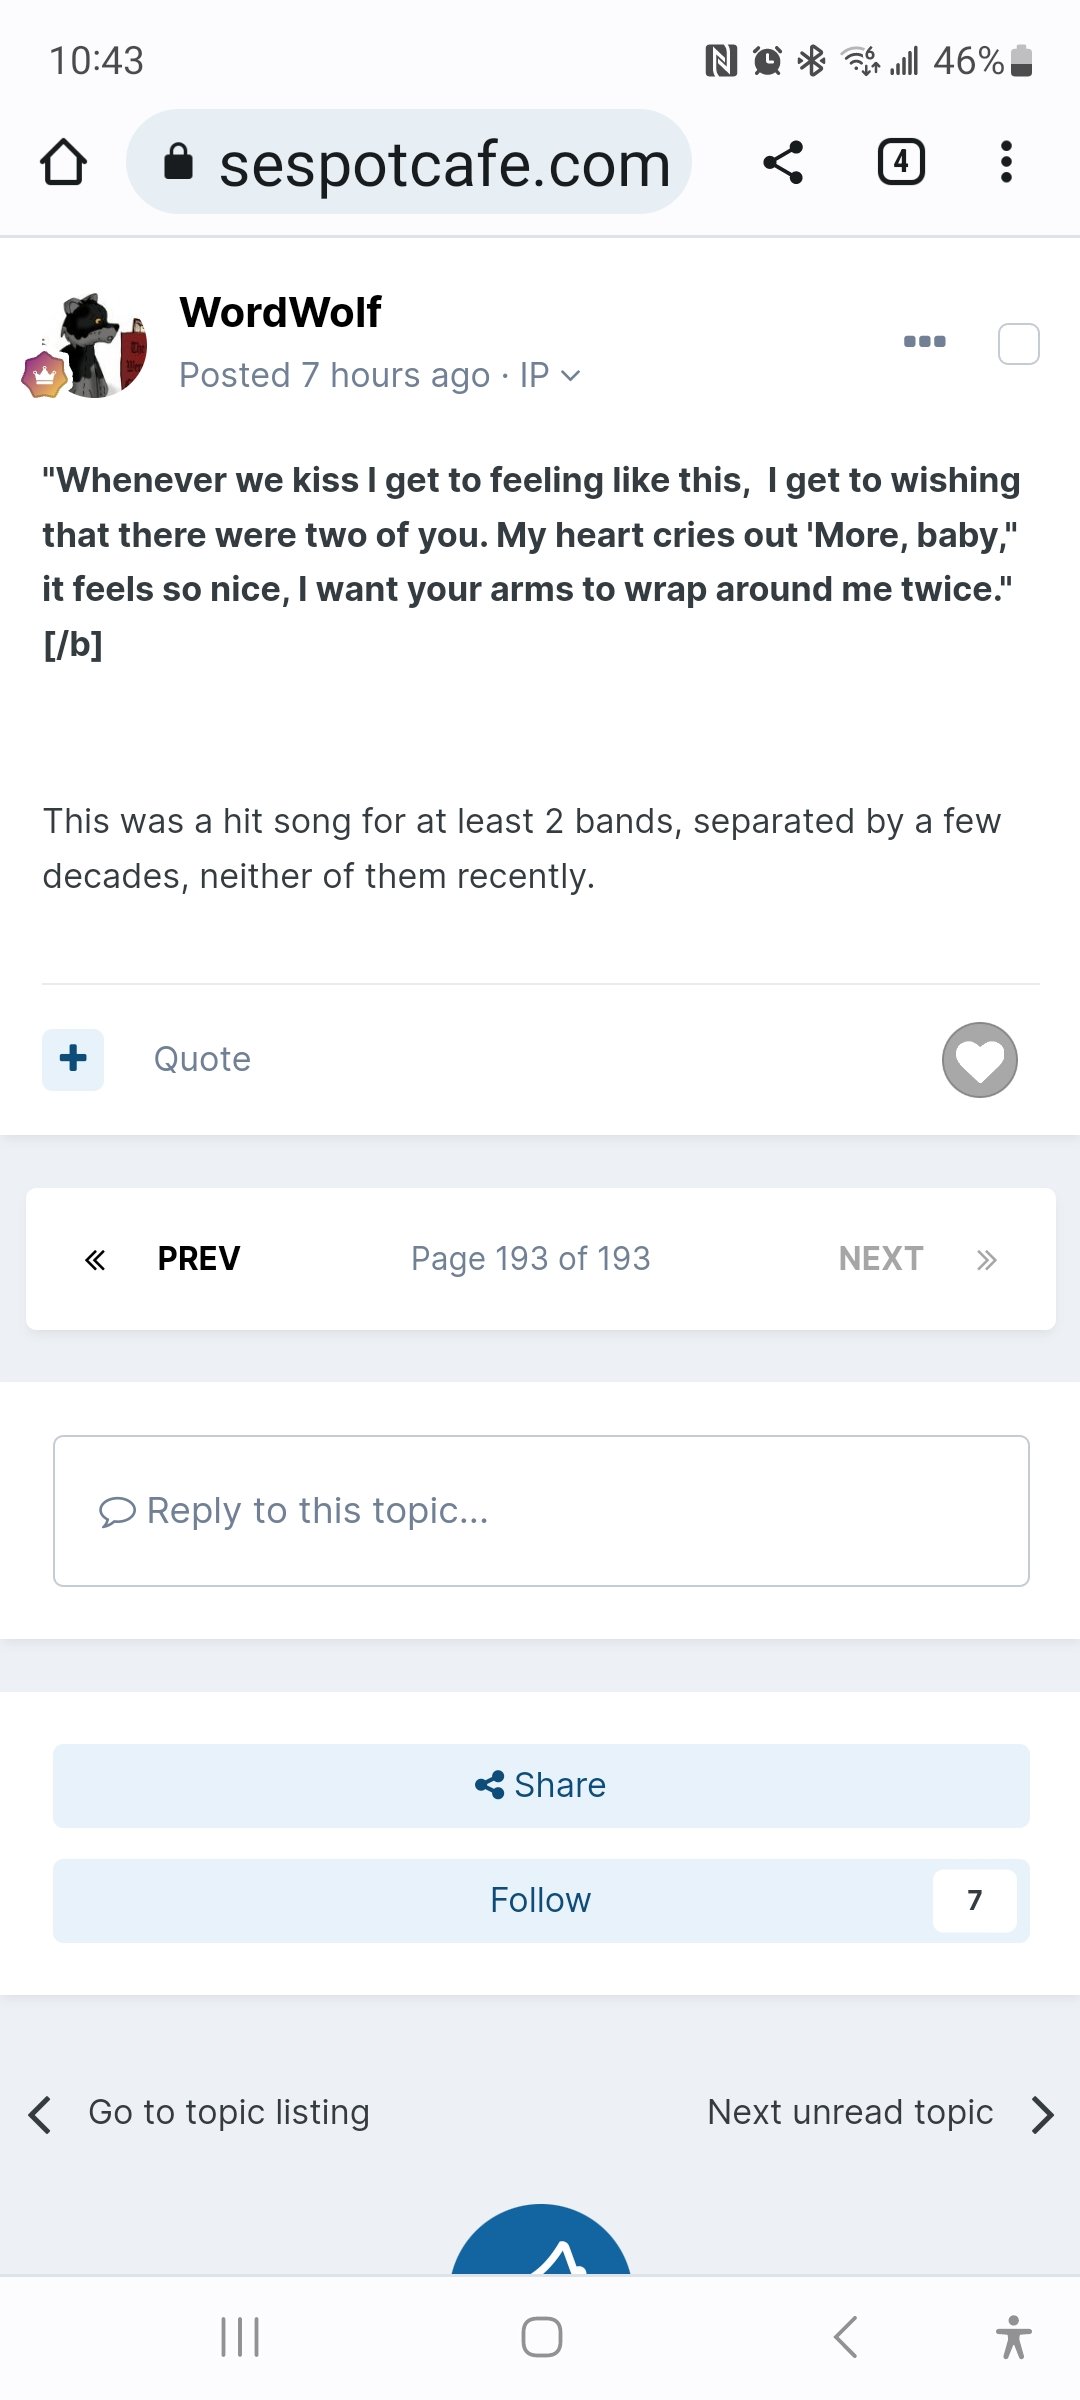Go to the first page double-chevron
Screen dimensions: 1080x2400
(95, 1260)
